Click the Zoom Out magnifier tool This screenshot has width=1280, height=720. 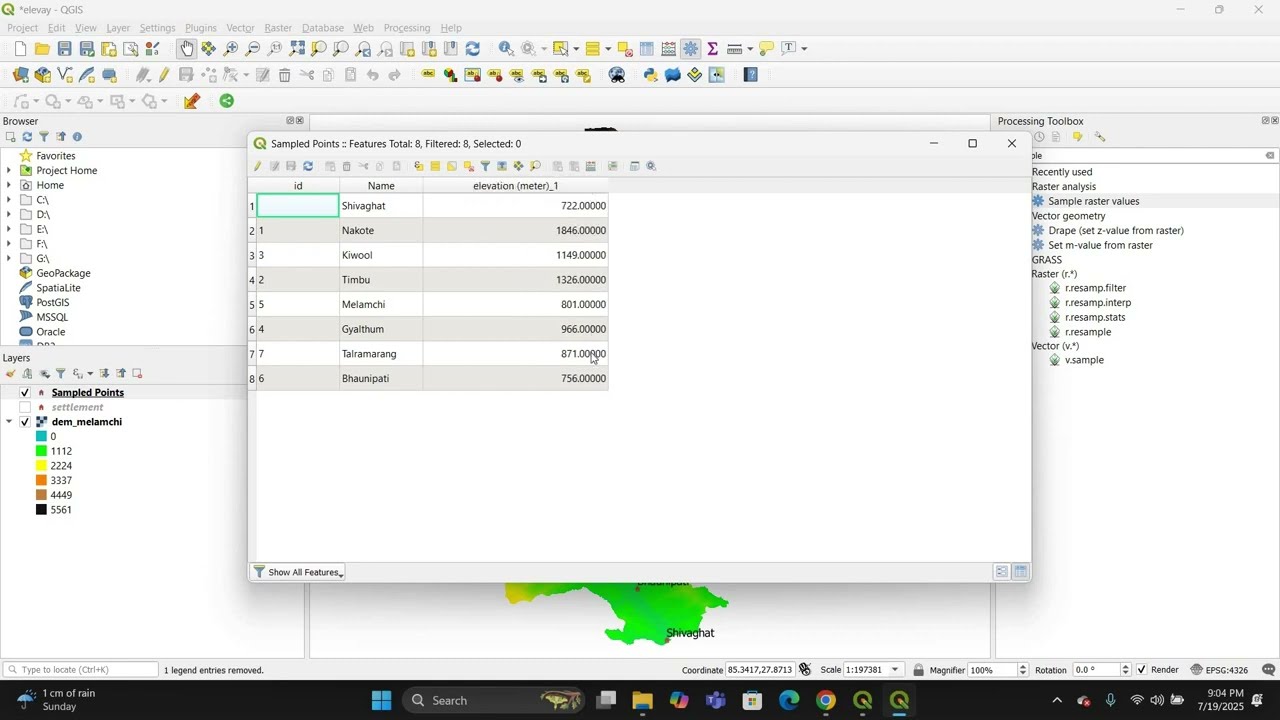pos(253,48)
